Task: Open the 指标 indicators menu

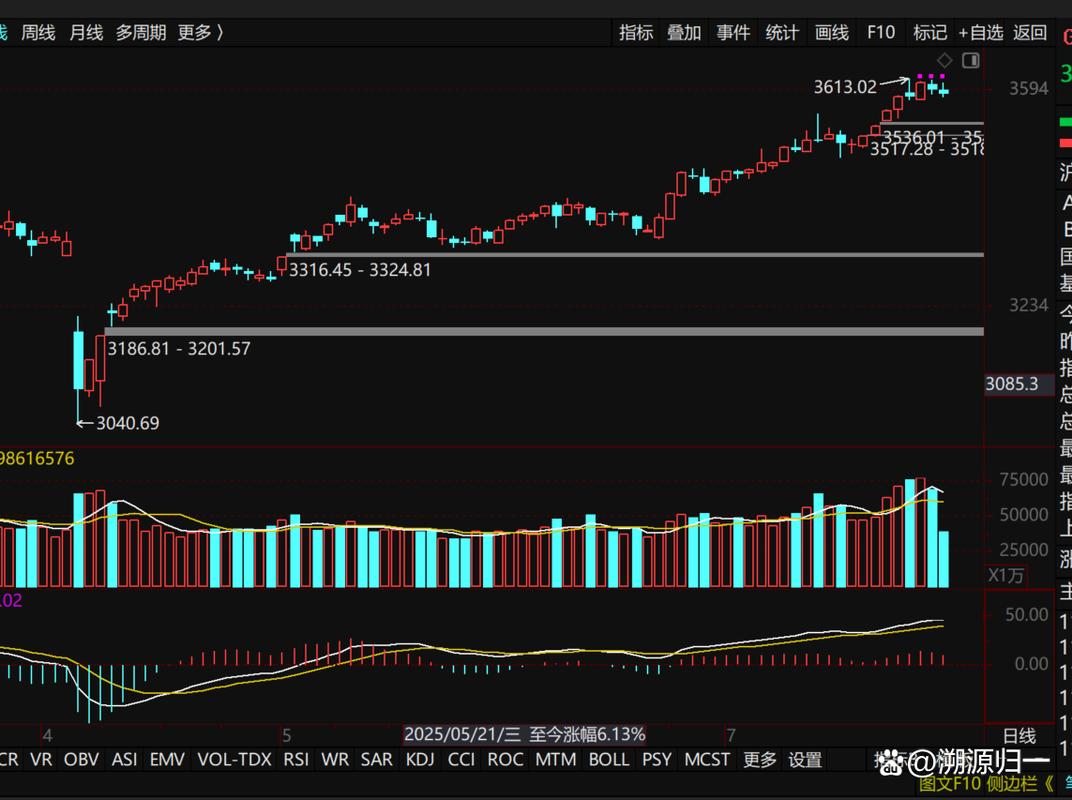Action: pyautogui.click(x=637, y=33)
